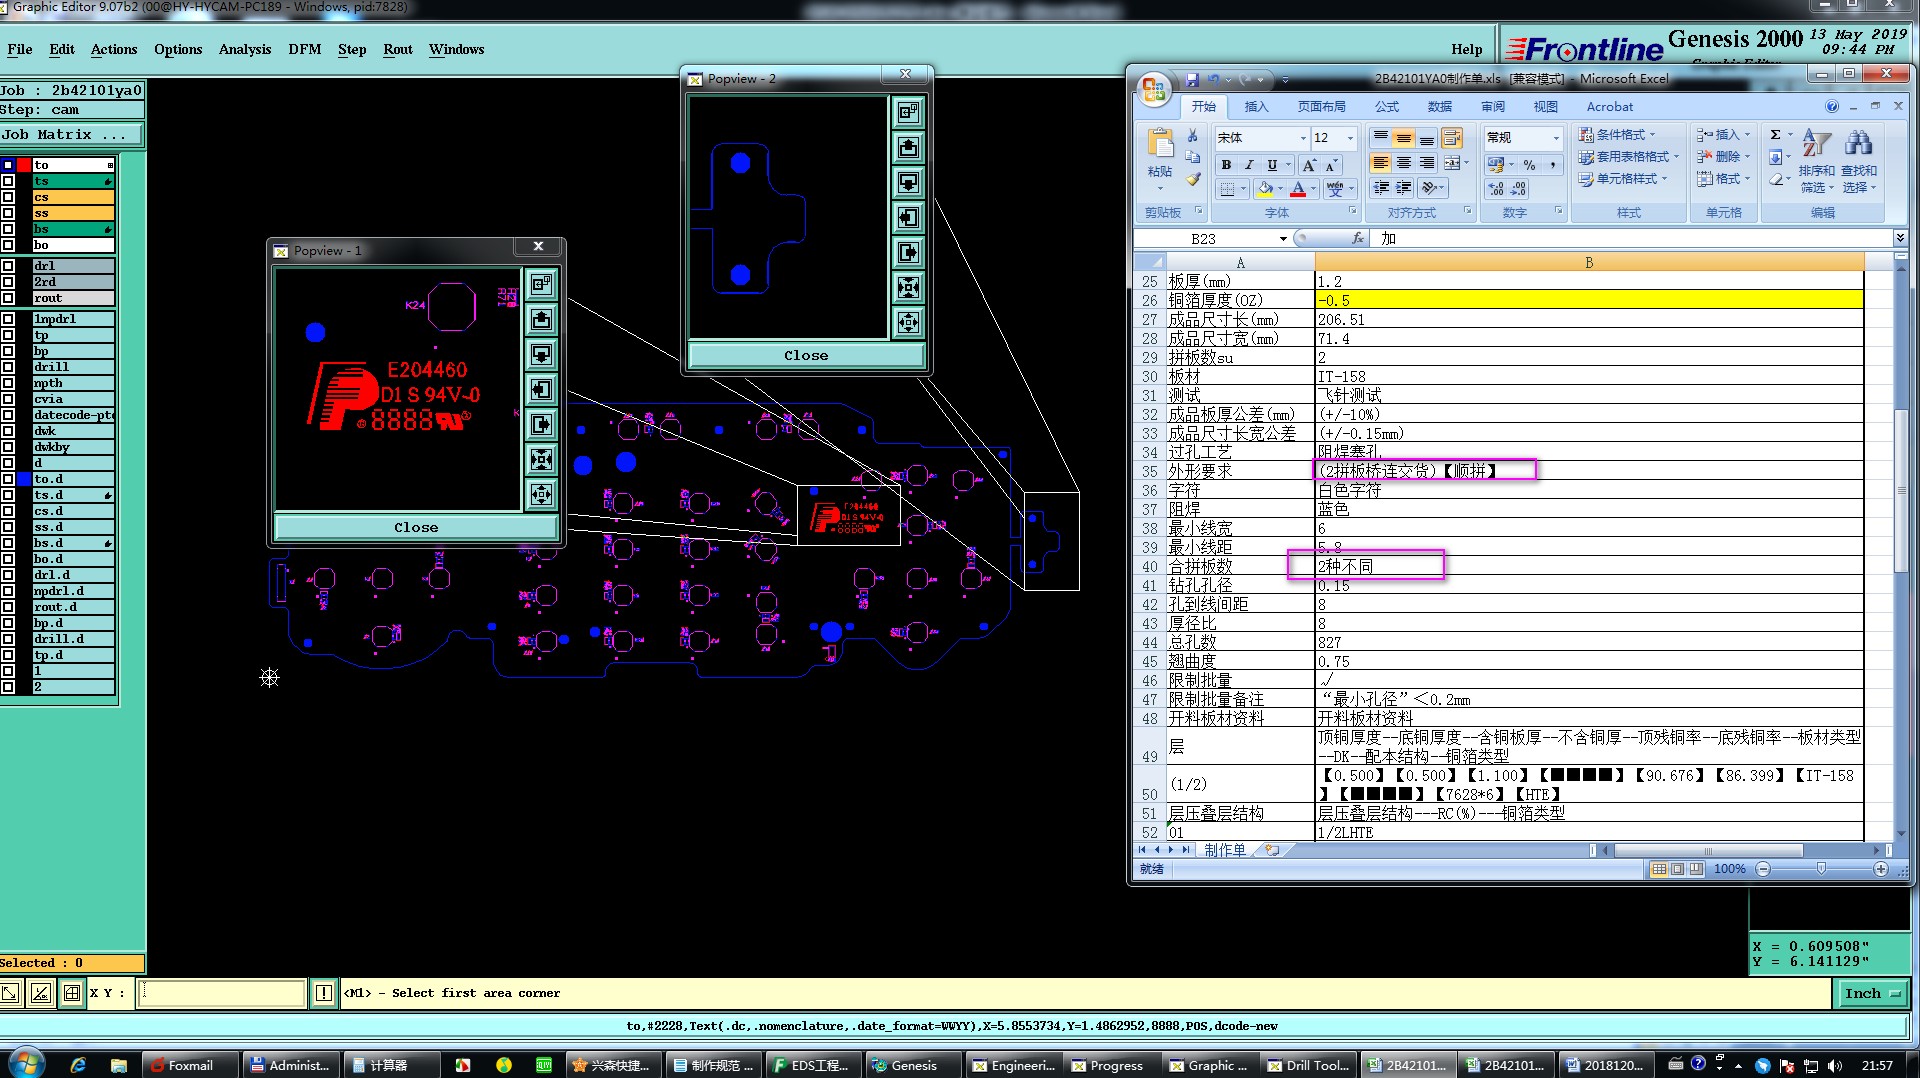Click the center align text icon
The image size is (1920, 1078).
[x=1404, y=164]
